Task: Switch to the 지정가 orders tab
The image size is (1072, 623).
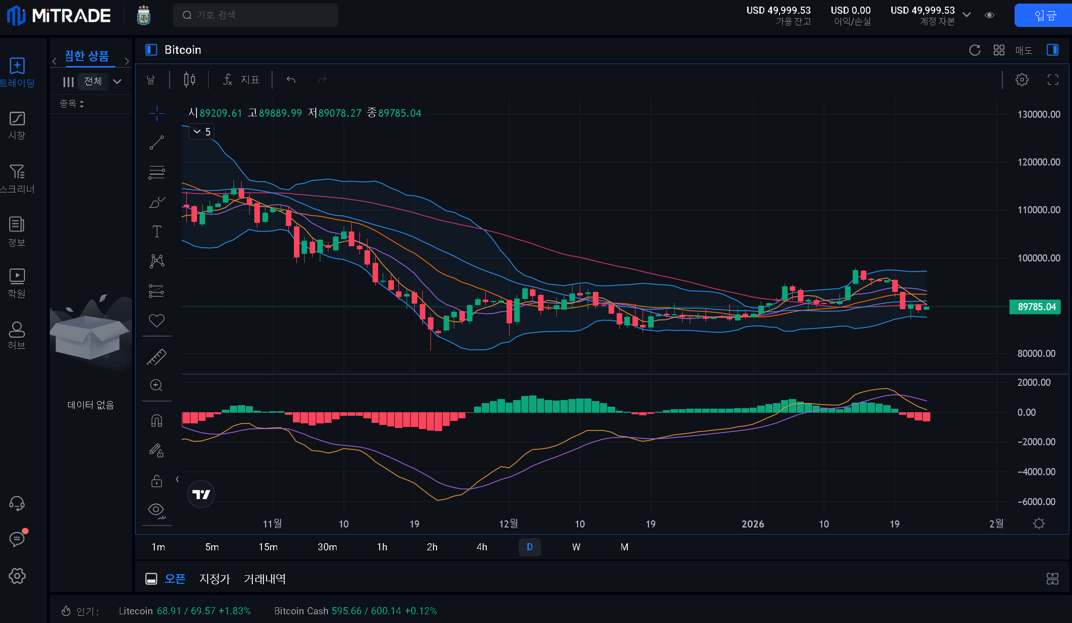Action: [x=214, y=579]
